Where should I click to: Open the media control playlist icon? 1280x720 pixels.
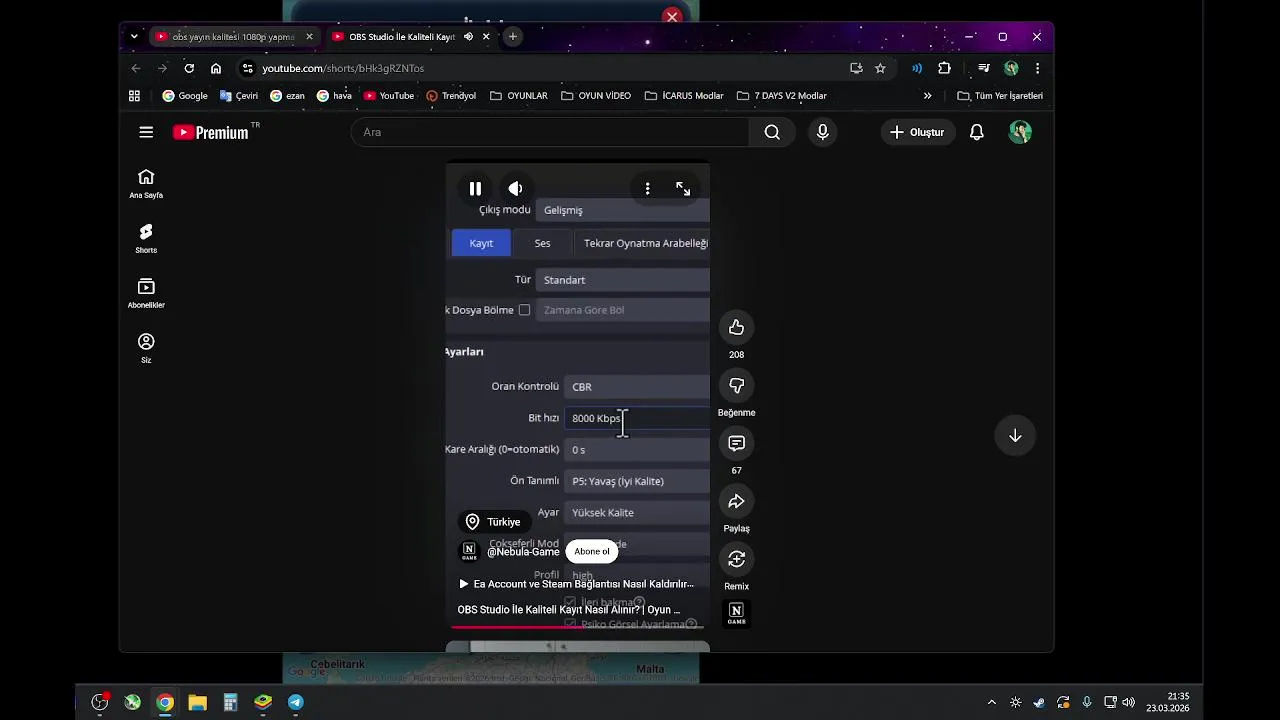pyautogui.click(x=984, y=68)
